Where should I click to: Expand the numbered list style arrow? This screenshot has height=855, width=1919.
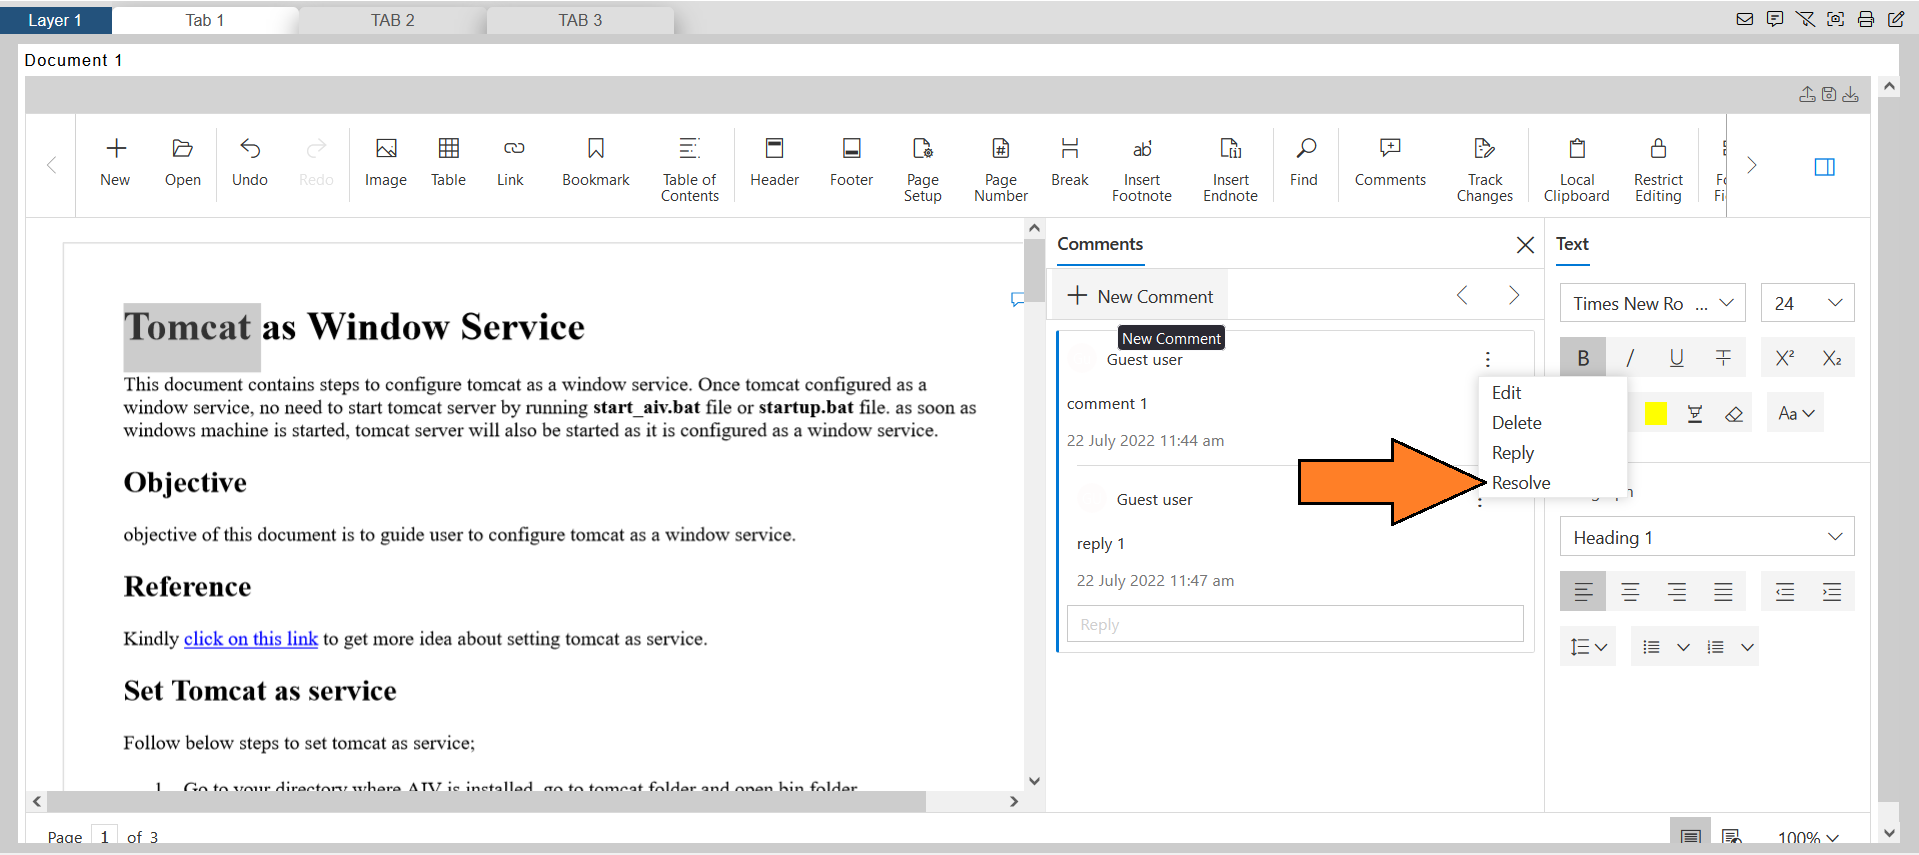point(1747,647)
